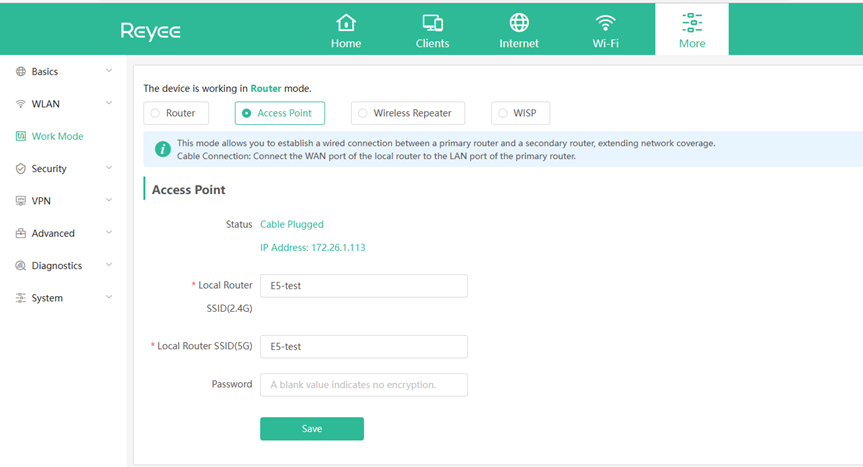This screenshot has height=467, width=863.
Task: Expand the Basics menu chevron
Action: click(x=109, y=71)
